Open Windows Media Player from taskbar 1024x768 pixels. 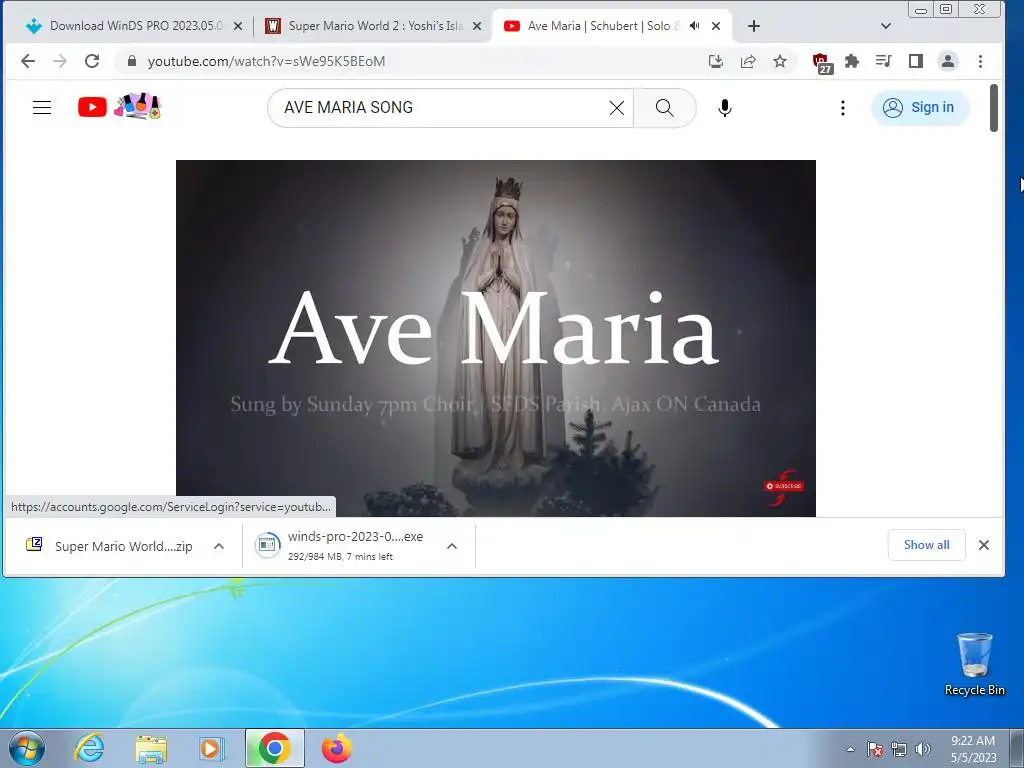212,748
